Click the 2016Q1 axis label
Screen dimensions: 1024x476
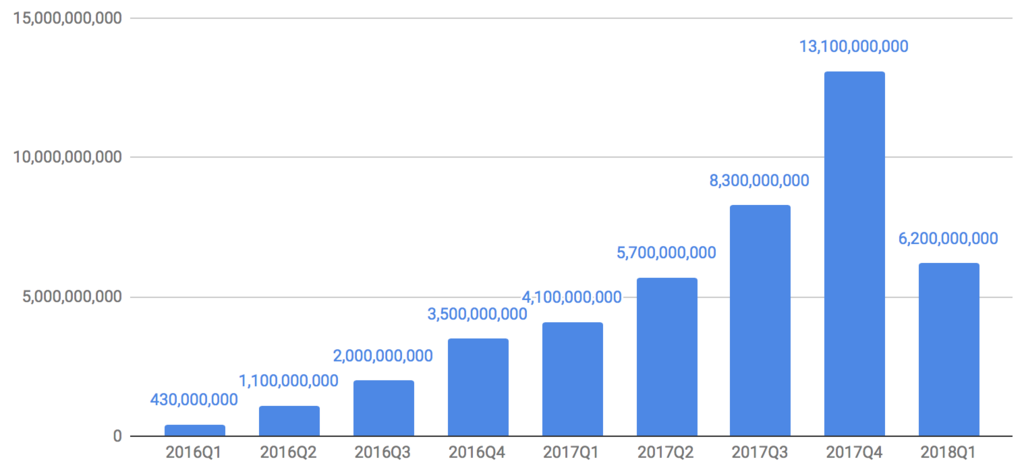click(x=195, y=453)
